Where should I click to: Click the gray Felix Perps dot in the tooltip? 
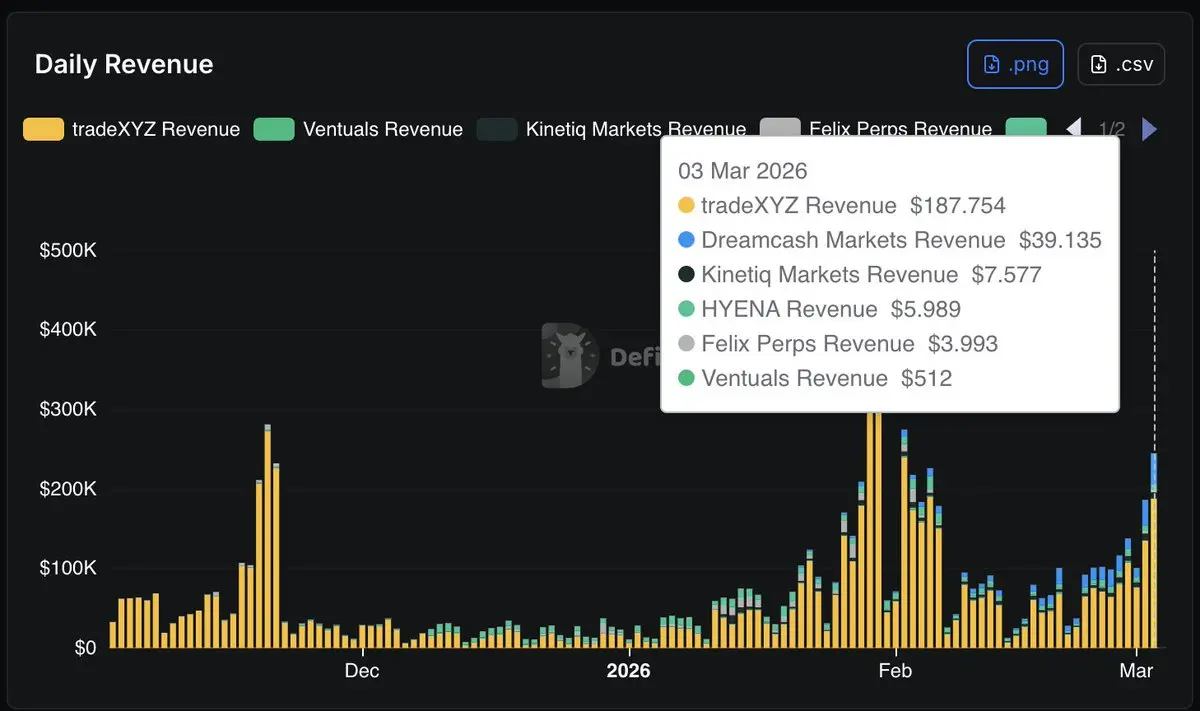[686, 344]
